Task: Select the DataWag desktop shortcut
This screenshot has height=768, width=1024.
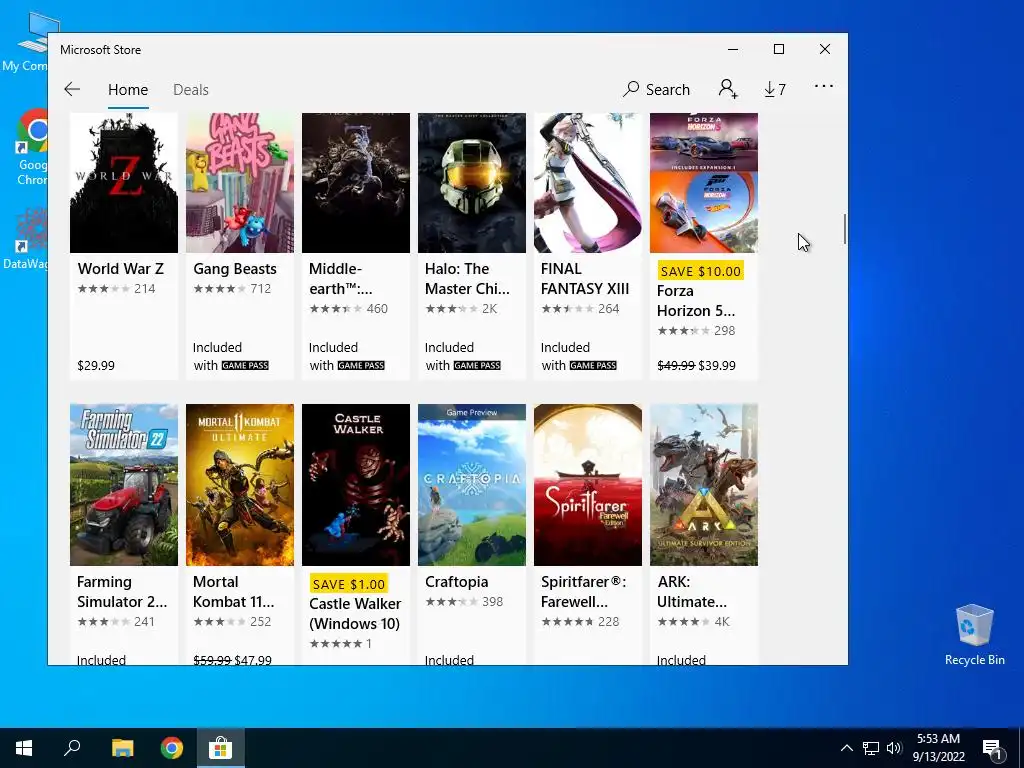Action: (26, 239)
